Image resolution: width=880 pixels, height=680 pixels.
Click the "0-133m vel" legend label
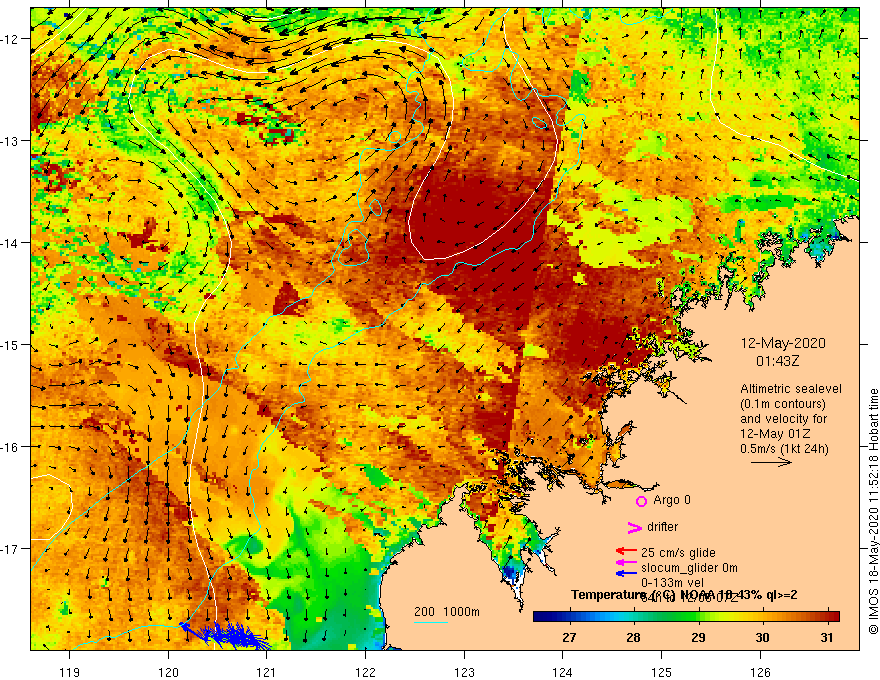point(672,583)
